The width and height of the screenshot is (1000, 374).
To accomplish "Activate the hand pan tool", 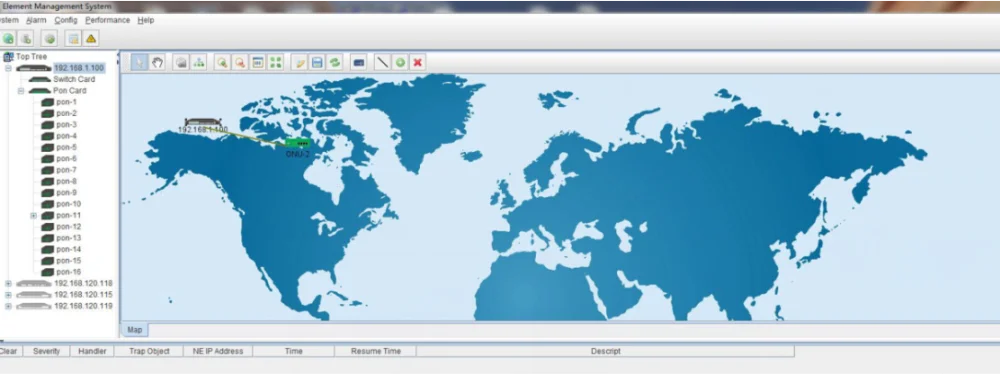I will pos(158,63).
